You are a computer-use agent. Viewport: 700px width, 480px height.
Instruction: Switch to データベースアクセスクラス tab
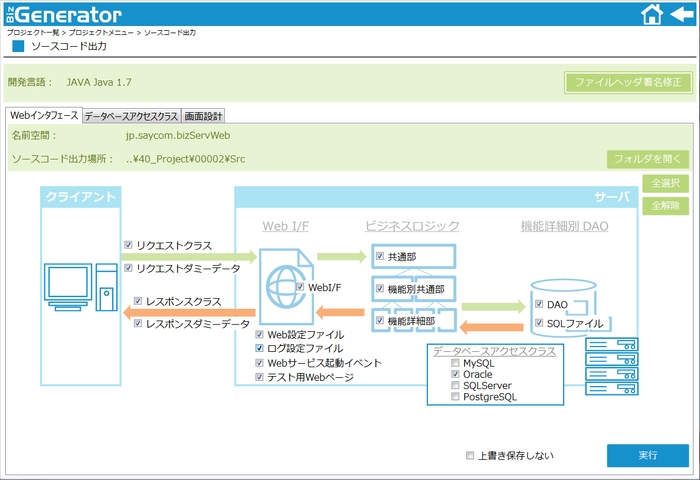(x=131, y=116)
